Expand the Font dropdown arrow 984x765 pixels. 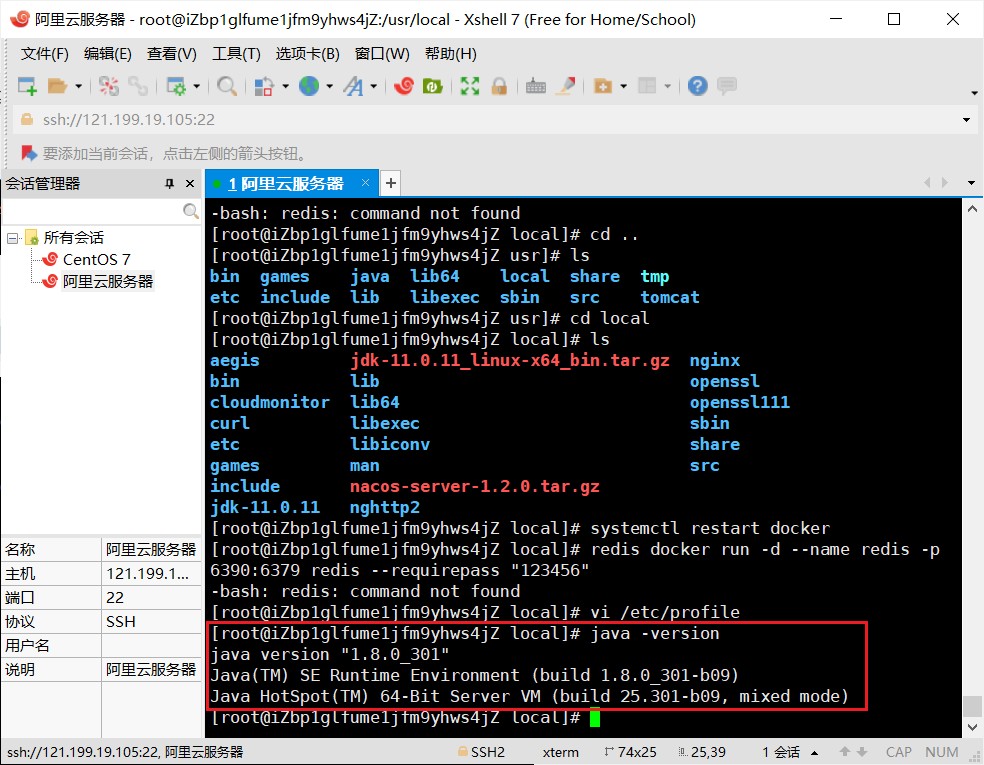point(373,86)
